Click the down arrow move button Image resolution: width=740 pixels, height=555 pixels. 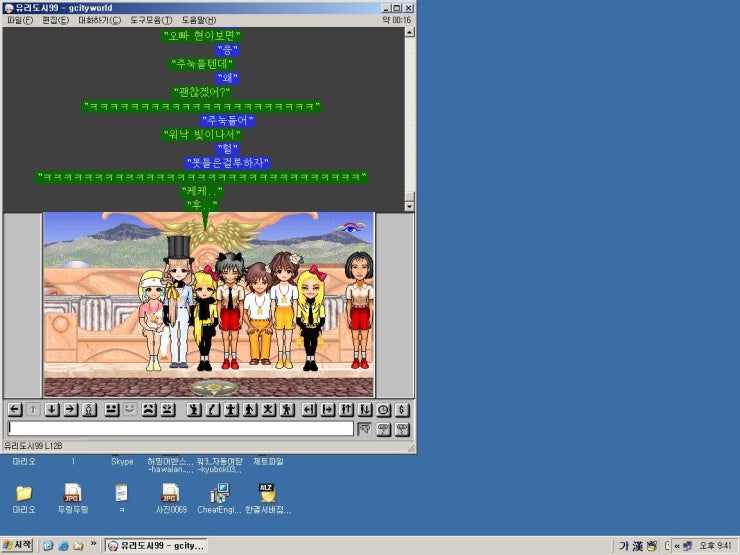pos(51,409)
